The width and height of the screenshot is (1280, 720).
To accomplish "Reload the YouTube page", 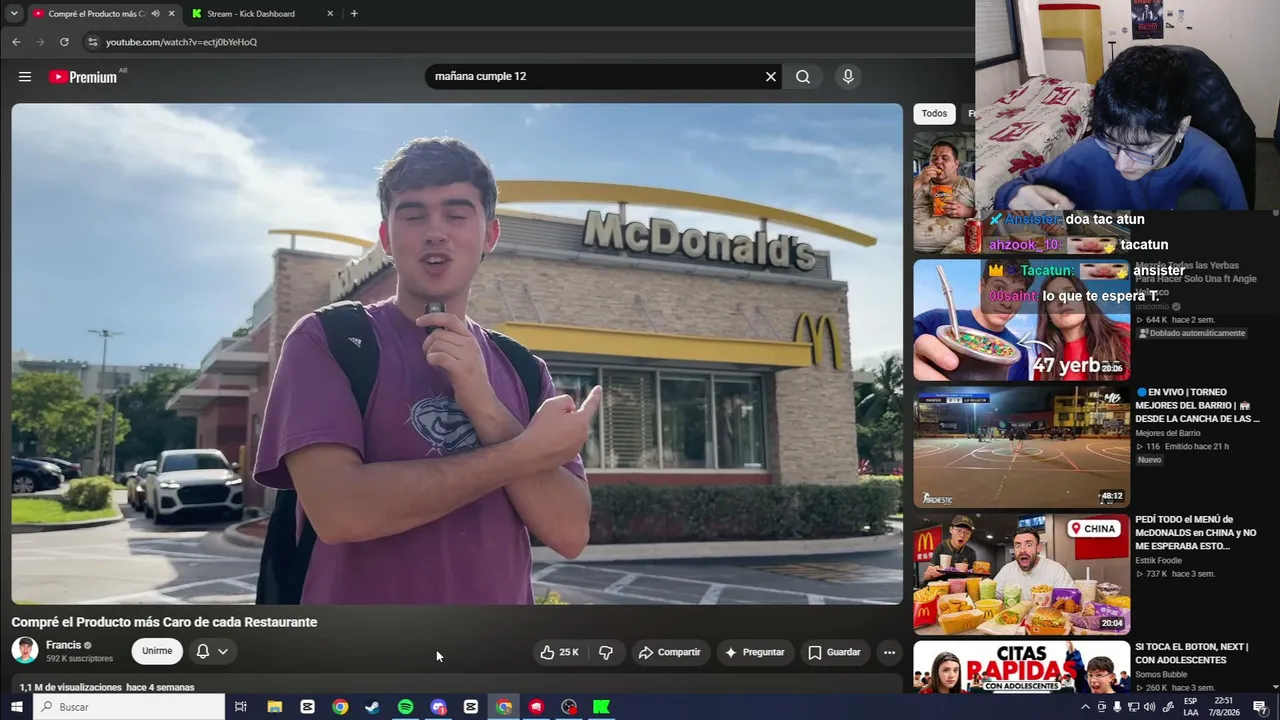I will coord(64,42).
